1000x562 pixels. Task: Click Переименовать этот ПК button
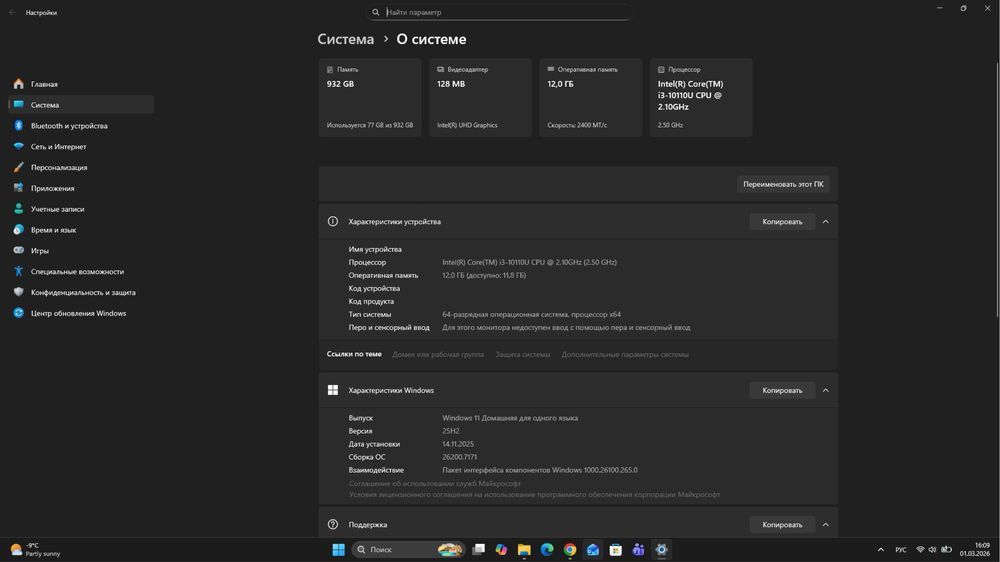783,184
